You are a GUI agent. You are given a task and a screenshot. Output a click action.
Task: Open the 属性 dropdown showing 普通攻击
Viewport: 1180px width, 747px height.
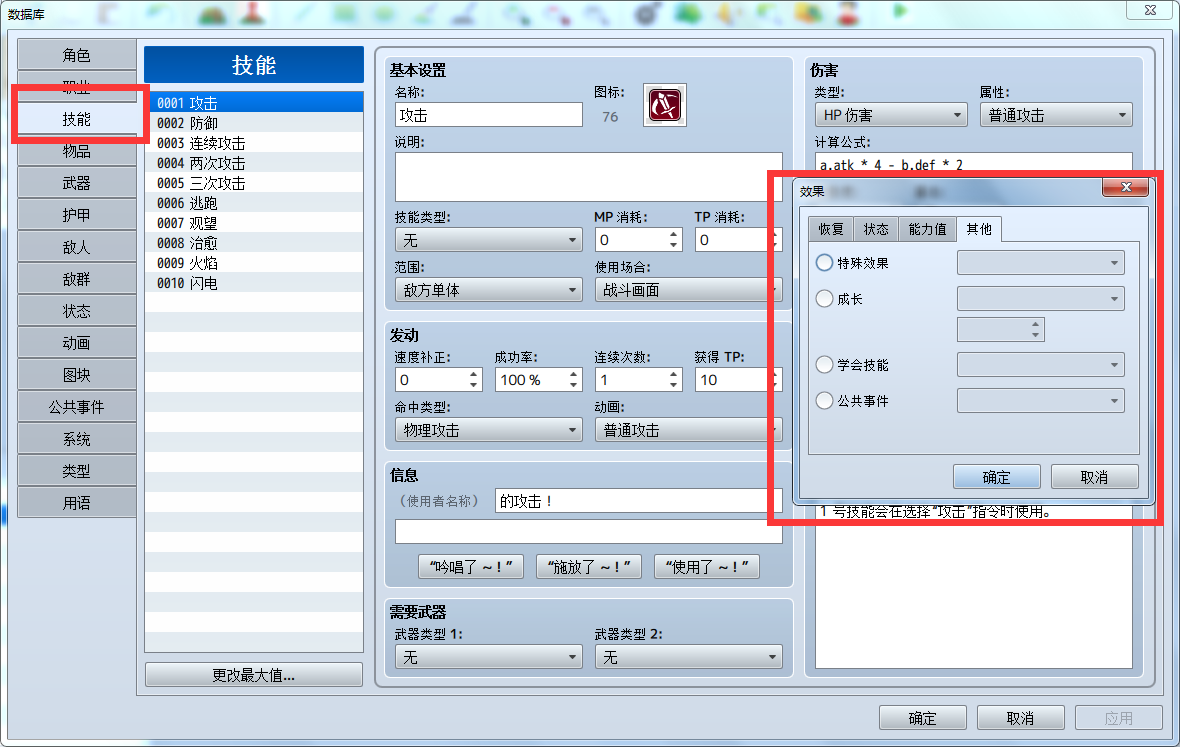pos(1056,115)
